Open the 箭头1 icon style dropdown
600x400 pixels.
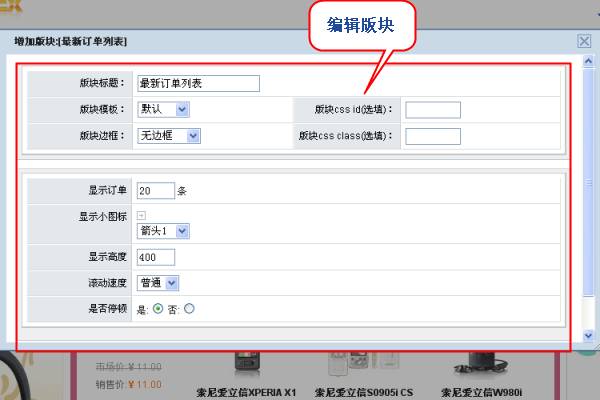163,231
